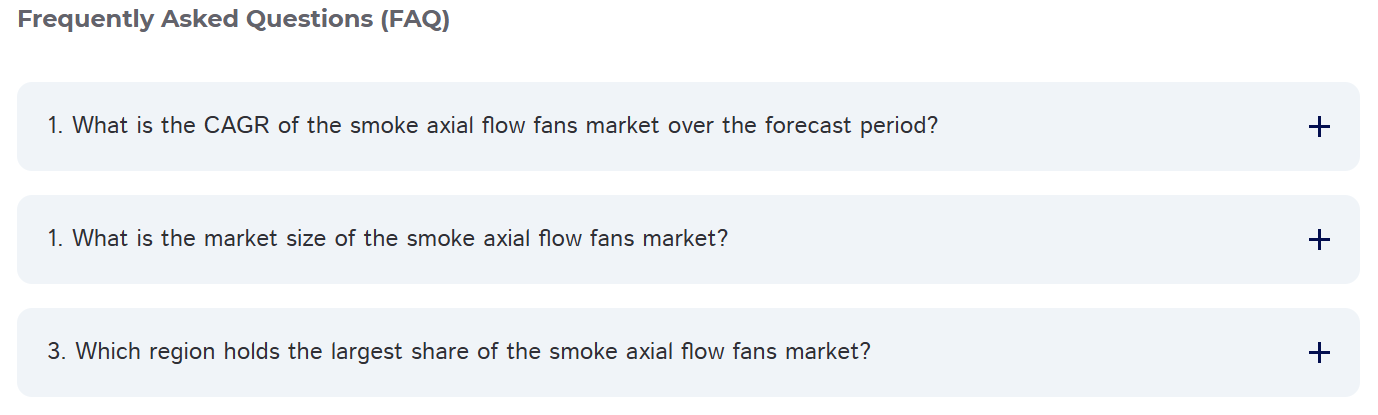Toggle the third FAQ accordion row about region
1378x415 pixels.
tap(688, 353)
